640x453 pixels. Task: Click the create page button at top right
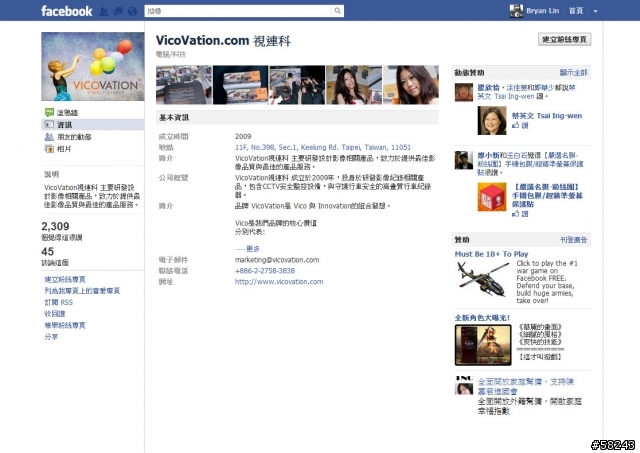pos(564,39)
